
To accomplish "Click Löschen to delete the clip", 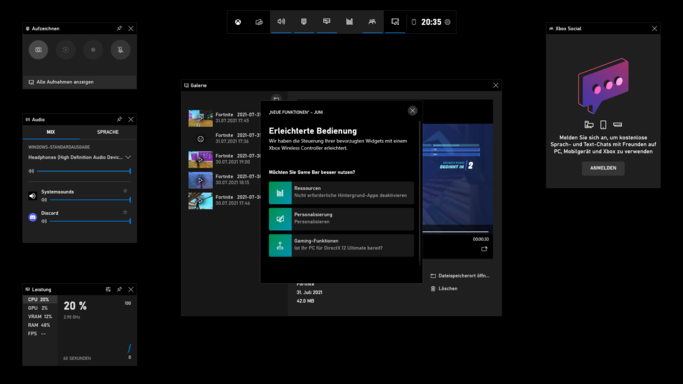I will (444, 289).
